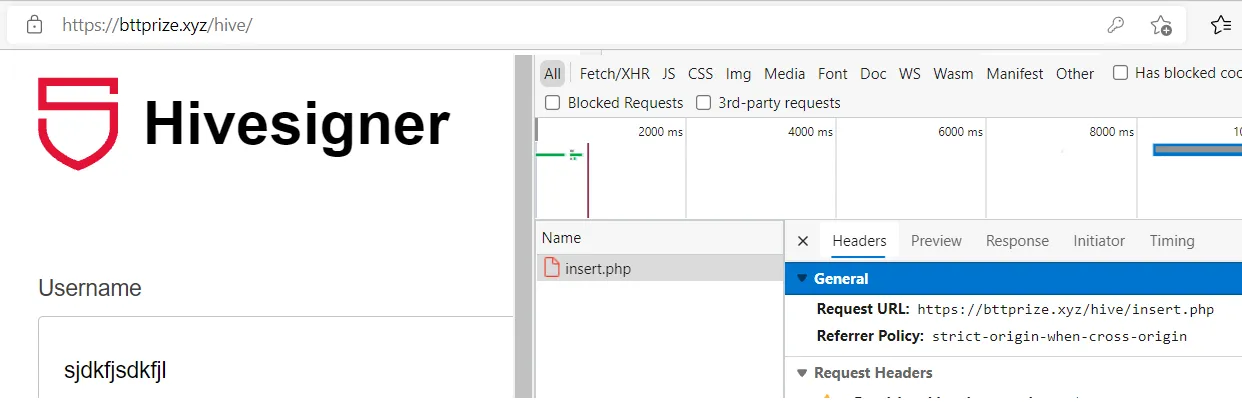The width and height of the screenshot is (1242, 406).
Task: Click the insert.php file icon
Action: click(x=551, y=268)
